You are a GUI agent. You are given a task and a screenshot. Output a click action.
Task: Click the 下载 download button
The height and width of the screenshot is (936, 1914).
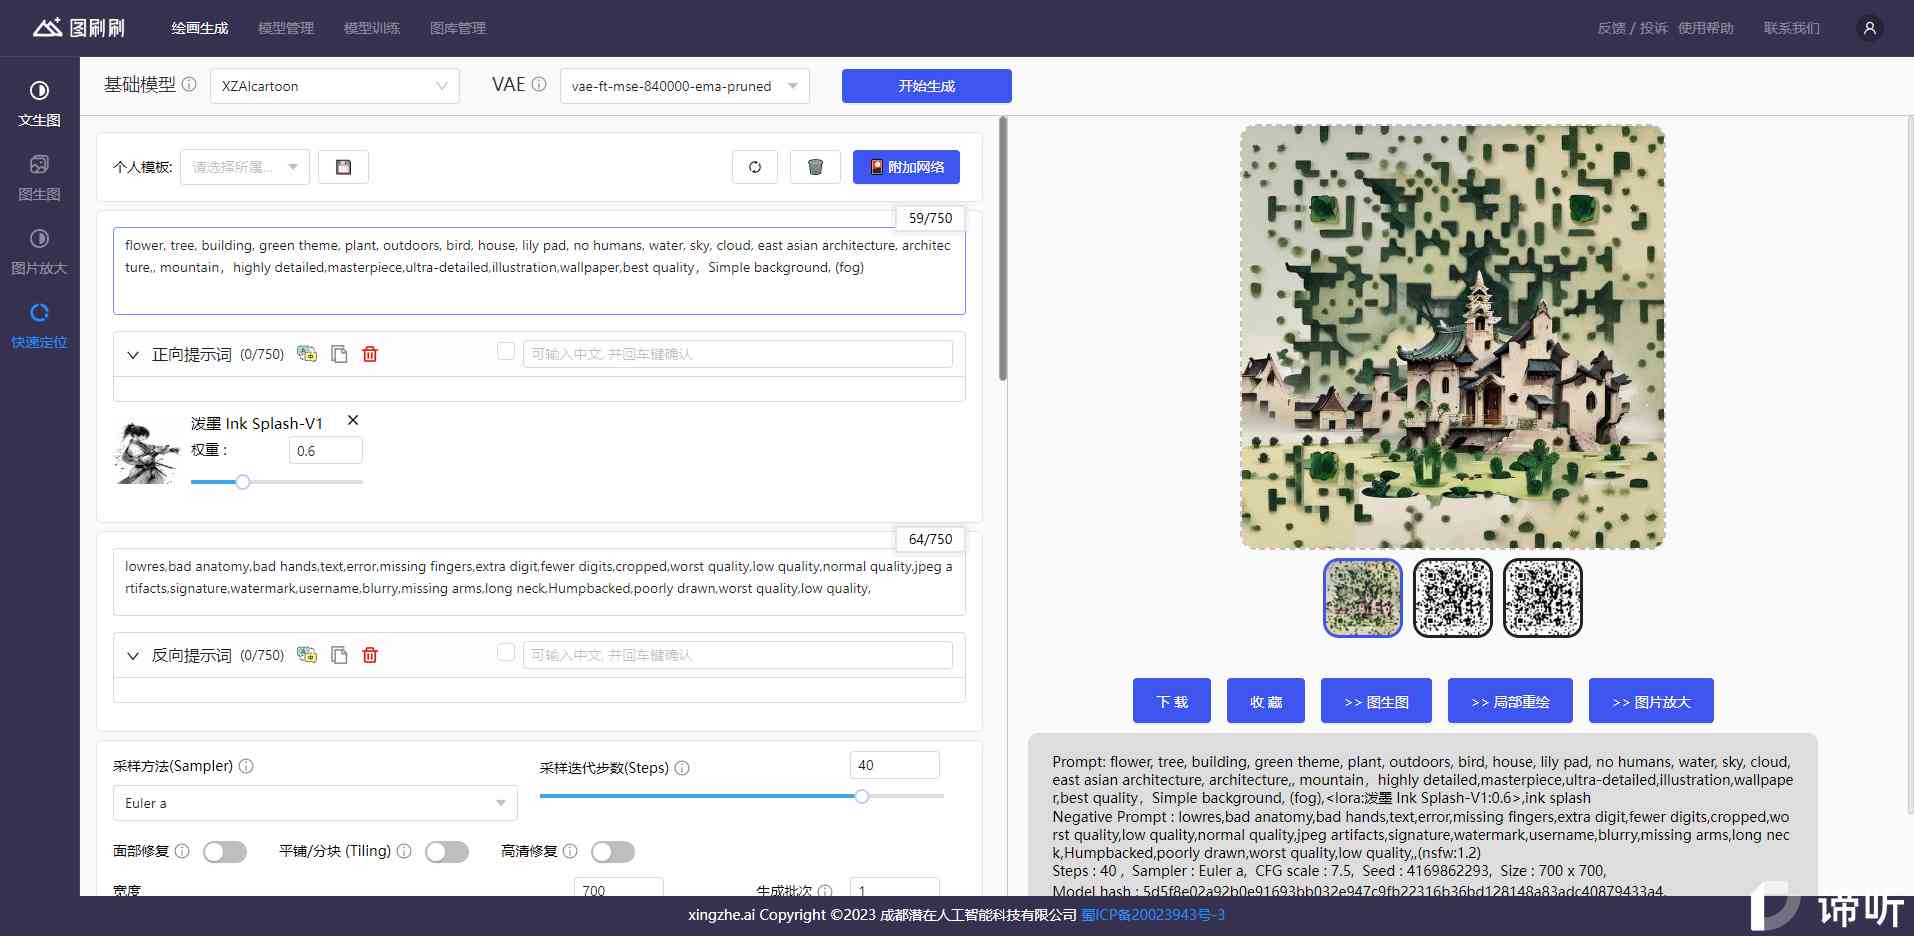tap(1172, 701)
